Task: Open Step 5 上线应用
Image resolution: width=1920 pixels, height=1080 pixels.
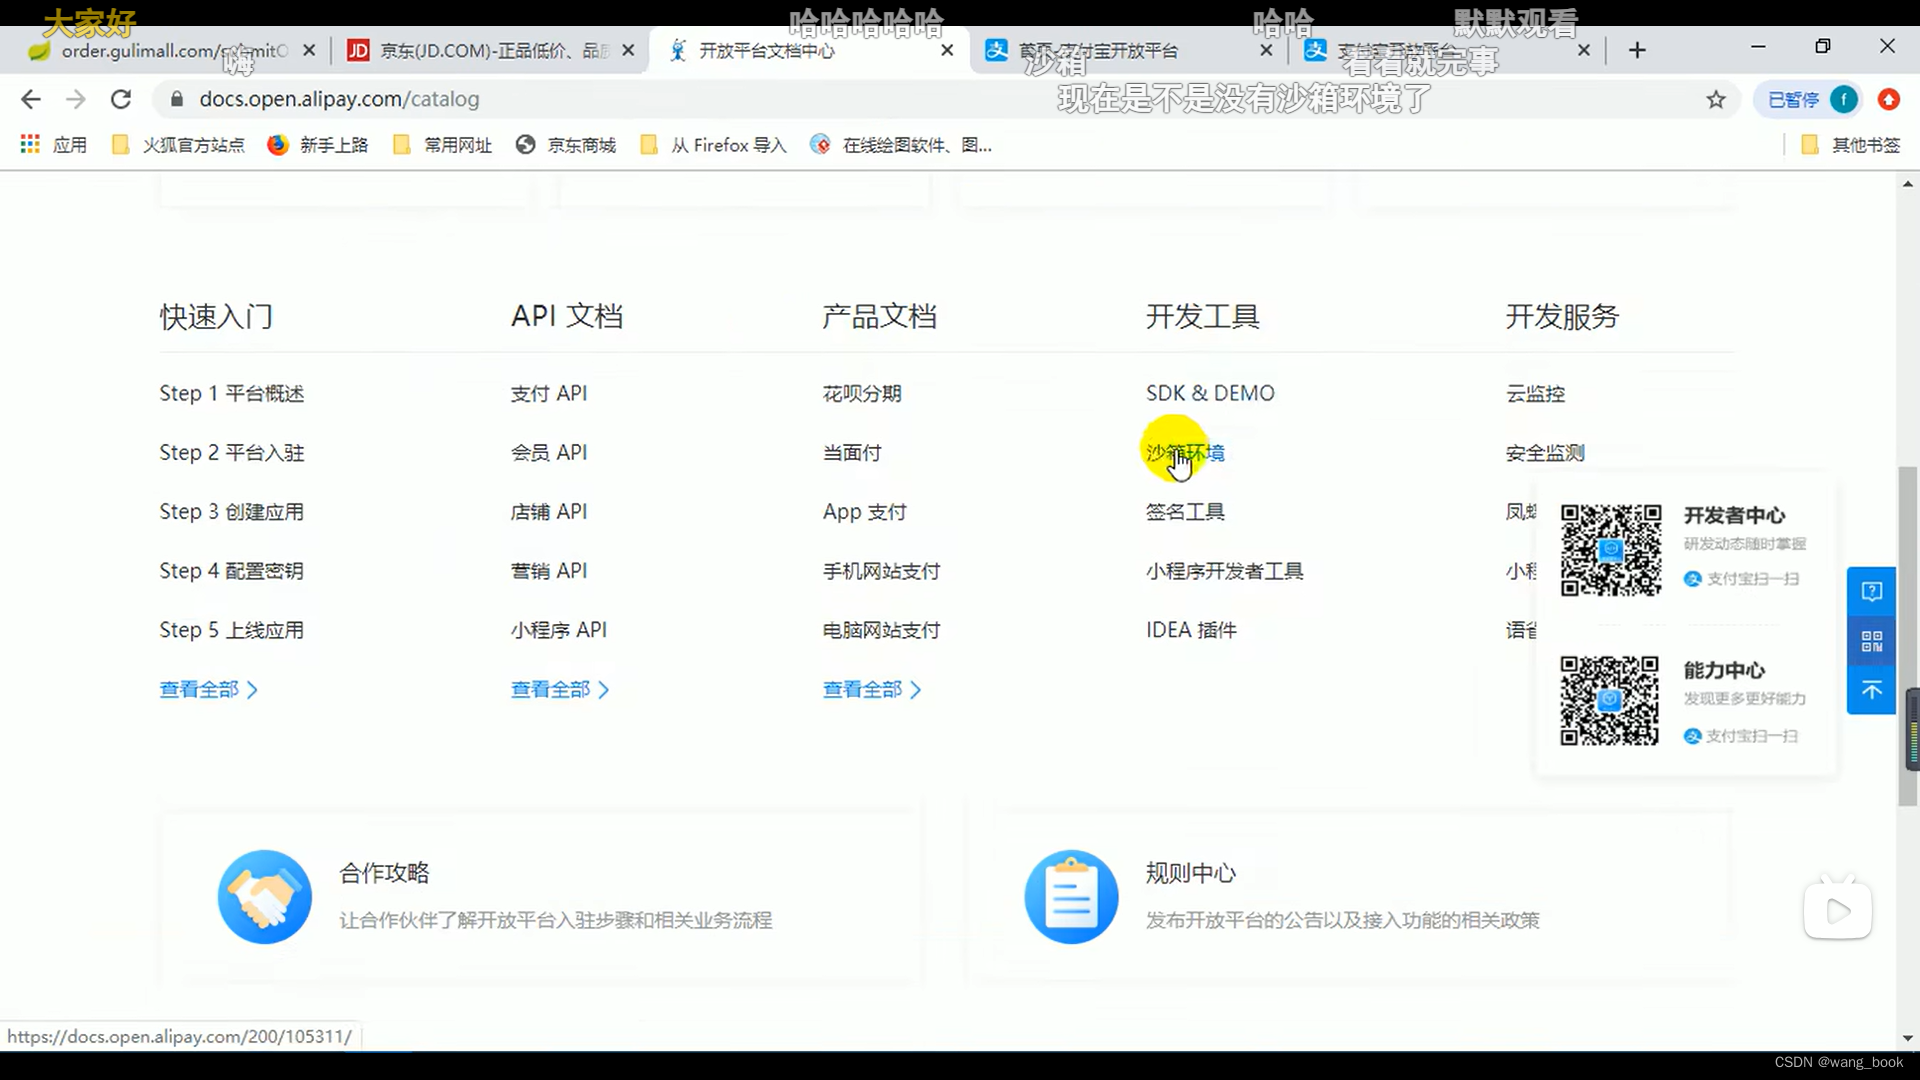Action: click(232, 630)
